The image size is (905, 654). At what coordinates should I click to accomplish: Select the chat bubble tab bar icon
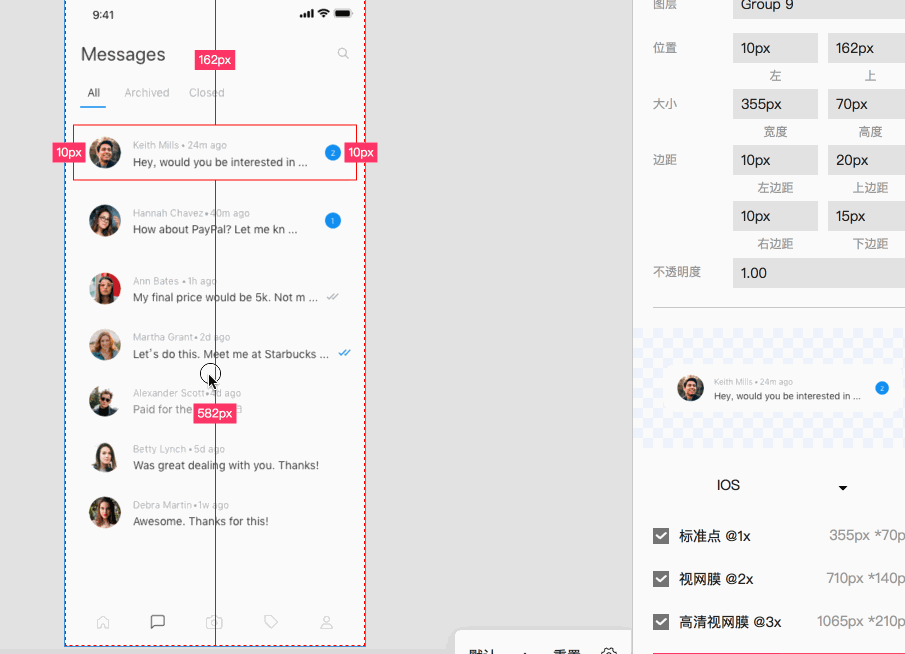(158, 622)
